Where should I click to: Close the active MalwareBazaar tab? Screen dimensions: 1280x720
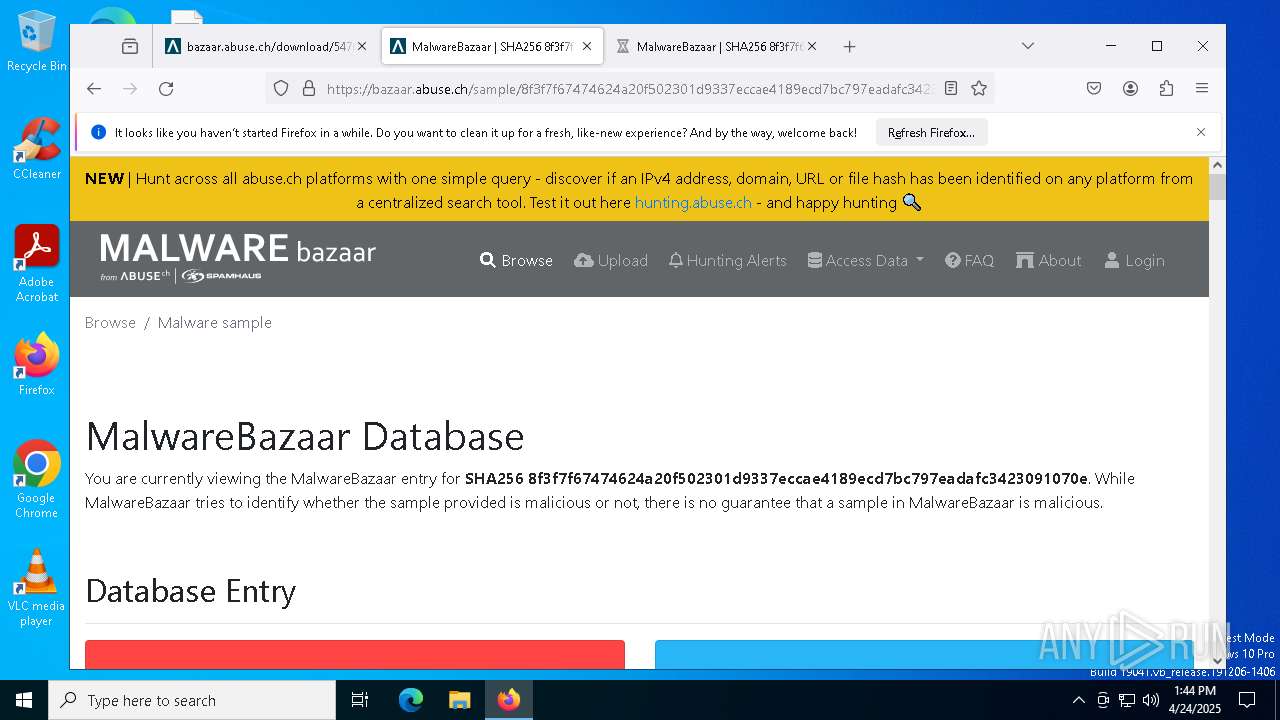point(587,46)
